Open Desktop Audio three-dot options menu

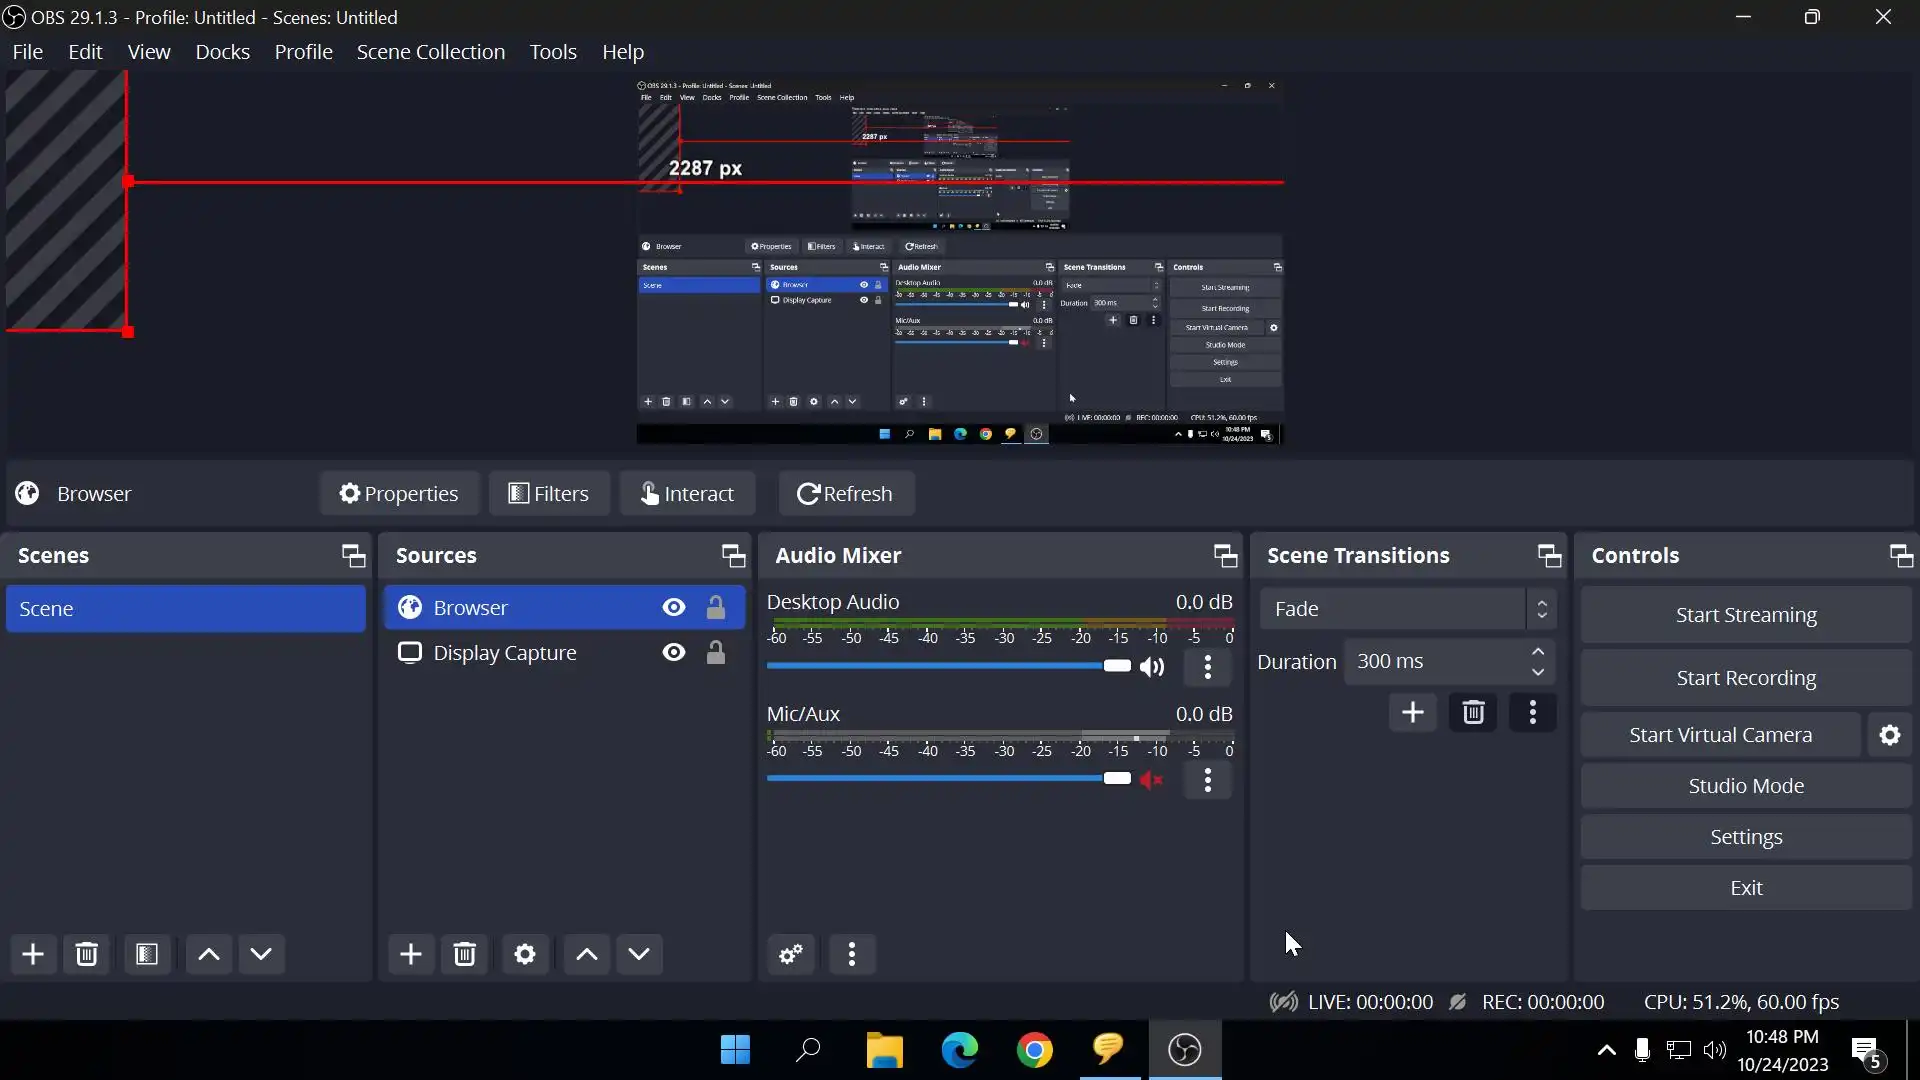tap(1208, 667)
